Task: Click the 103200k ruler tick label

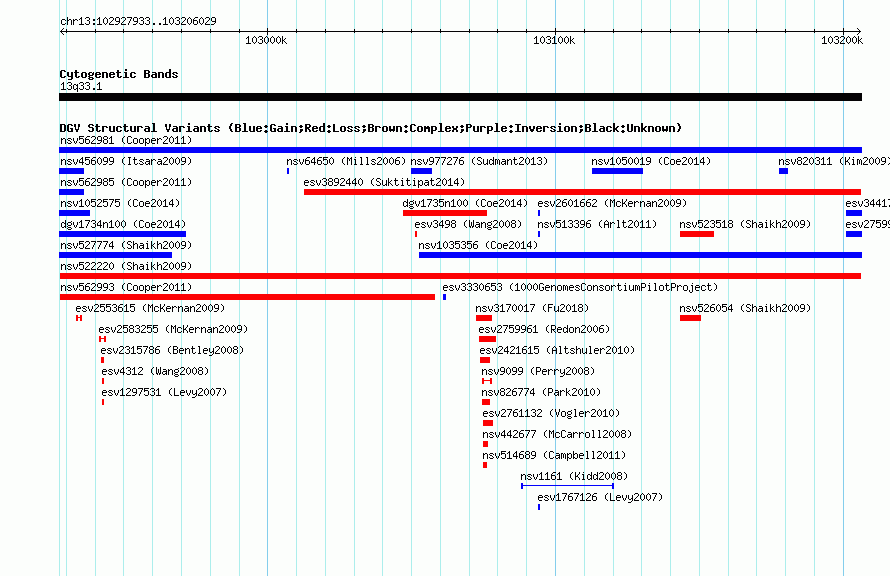Action: (x=842, y=40)
